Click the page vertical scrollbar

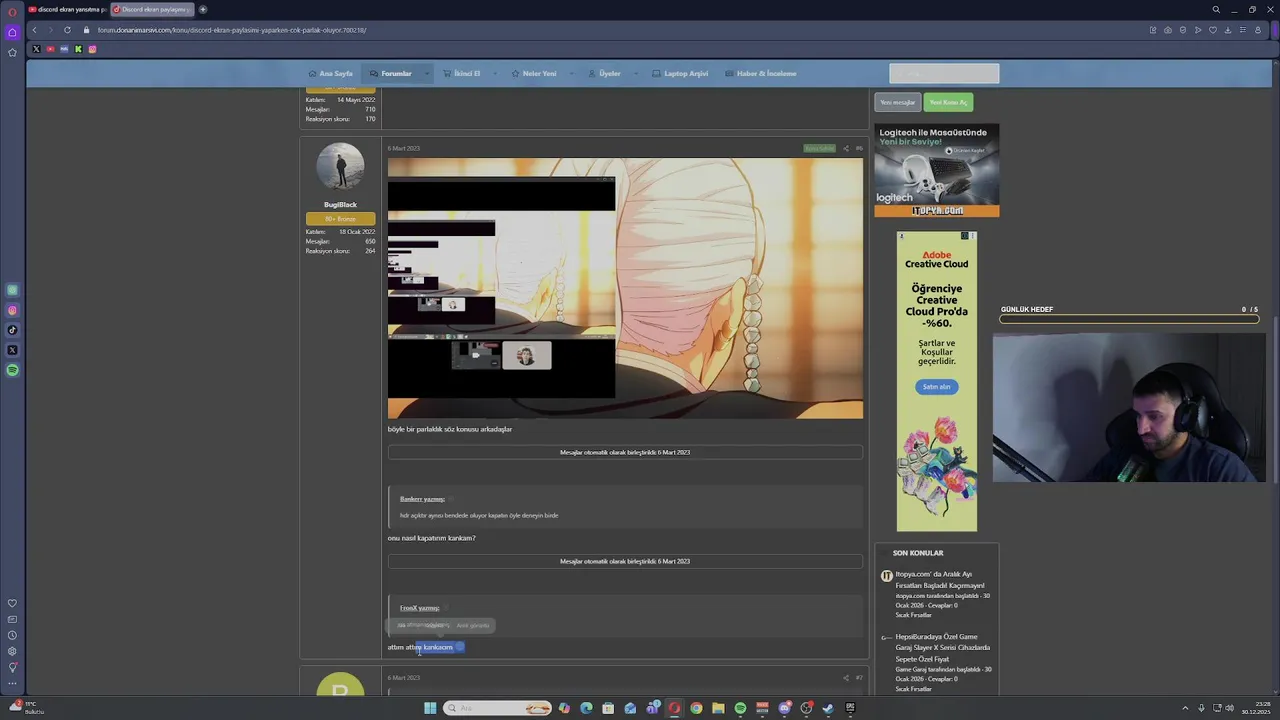pyautogui.click(x=1274, y=400)
